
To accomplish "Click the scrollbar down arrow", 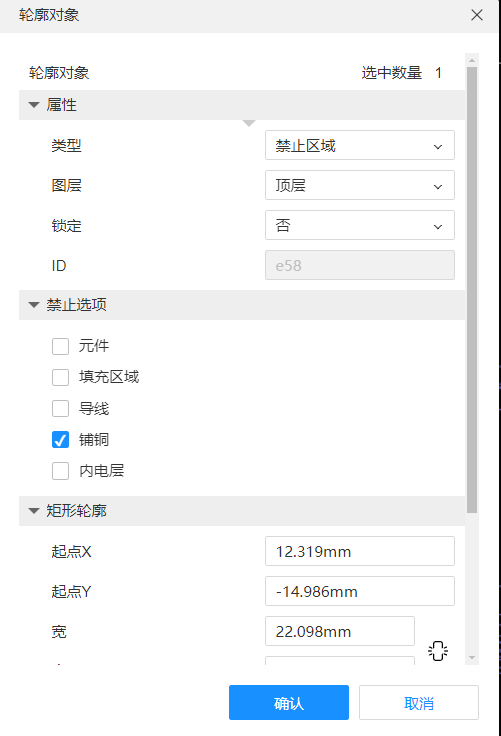I will [x=472, y=658].
